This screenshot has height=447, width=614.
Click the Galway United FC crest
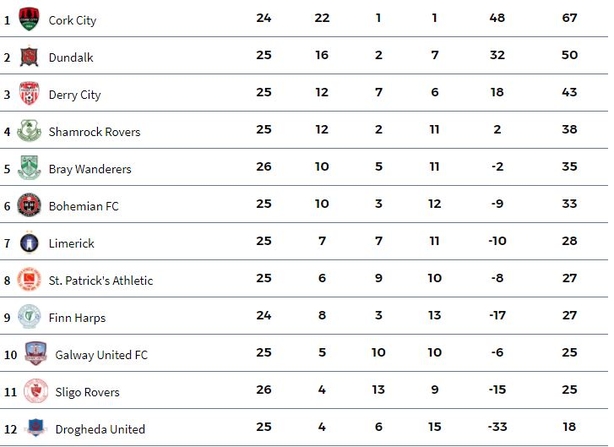36,353
